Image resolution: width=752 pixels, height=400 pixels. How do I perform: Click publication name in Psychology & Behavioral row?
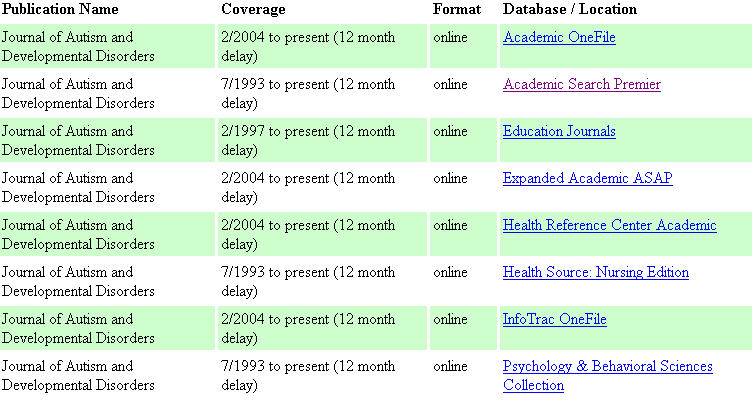click(78, 376)
